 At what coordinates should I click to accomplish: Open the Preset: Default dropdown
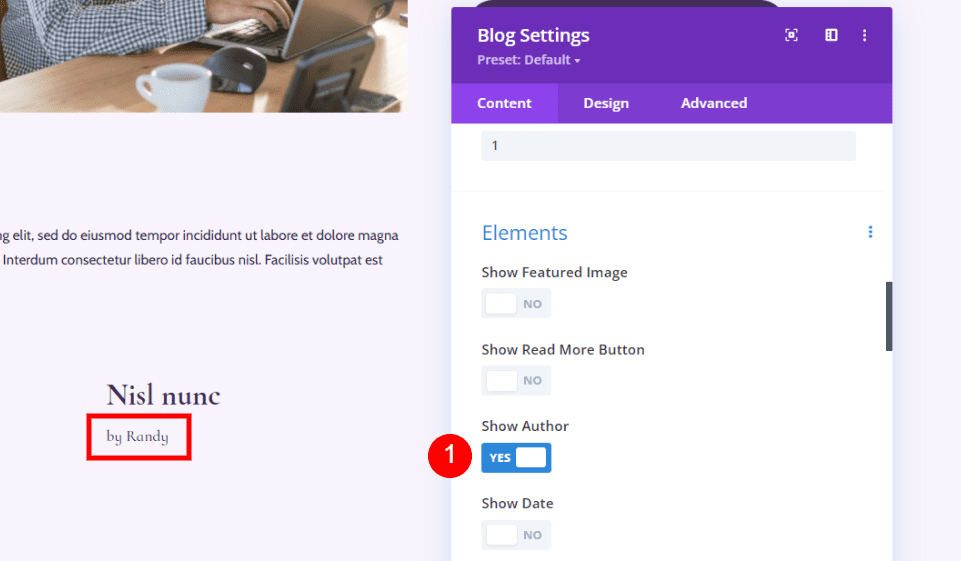tap(529, 60)
